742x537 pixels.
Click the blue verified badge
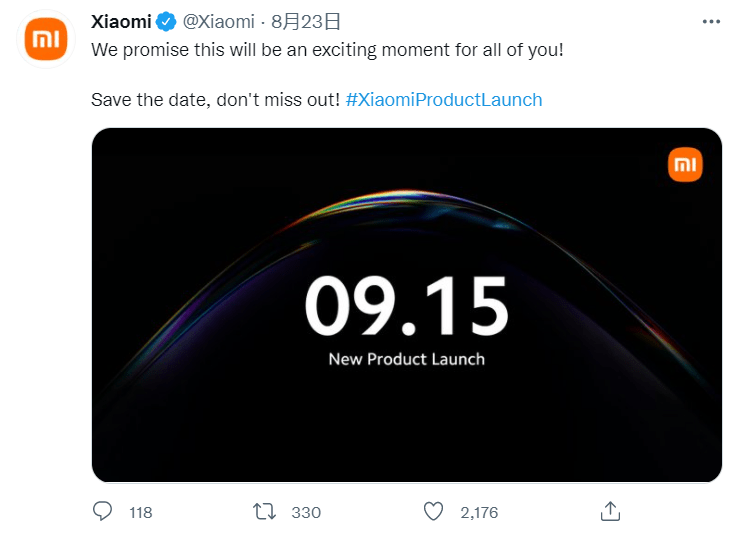pos(166,22)
